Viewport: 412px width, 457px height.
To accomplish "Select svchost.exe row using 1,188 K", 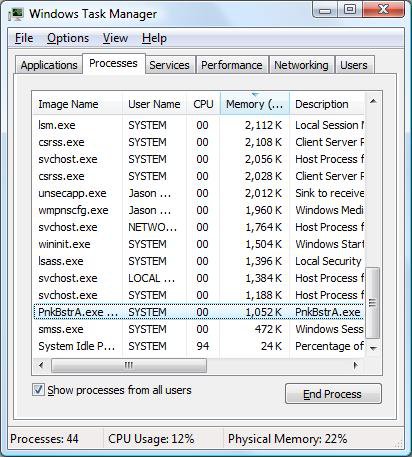I will tap(198, 295).
